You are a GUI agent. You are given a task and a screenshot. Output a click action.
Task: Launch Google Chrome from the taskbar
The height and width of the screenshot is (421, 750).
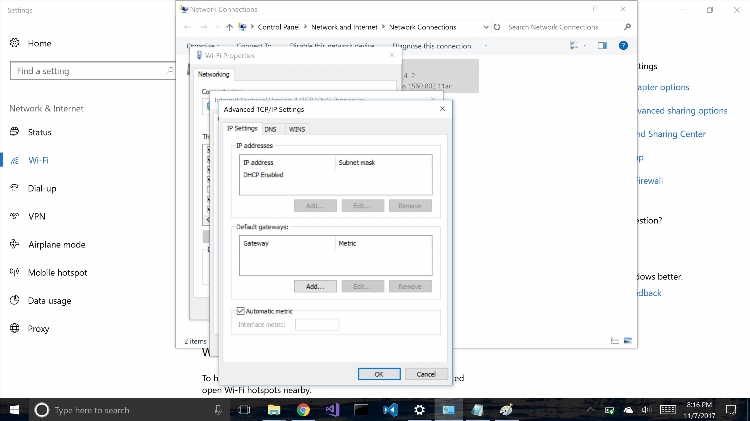coord(303,410)
